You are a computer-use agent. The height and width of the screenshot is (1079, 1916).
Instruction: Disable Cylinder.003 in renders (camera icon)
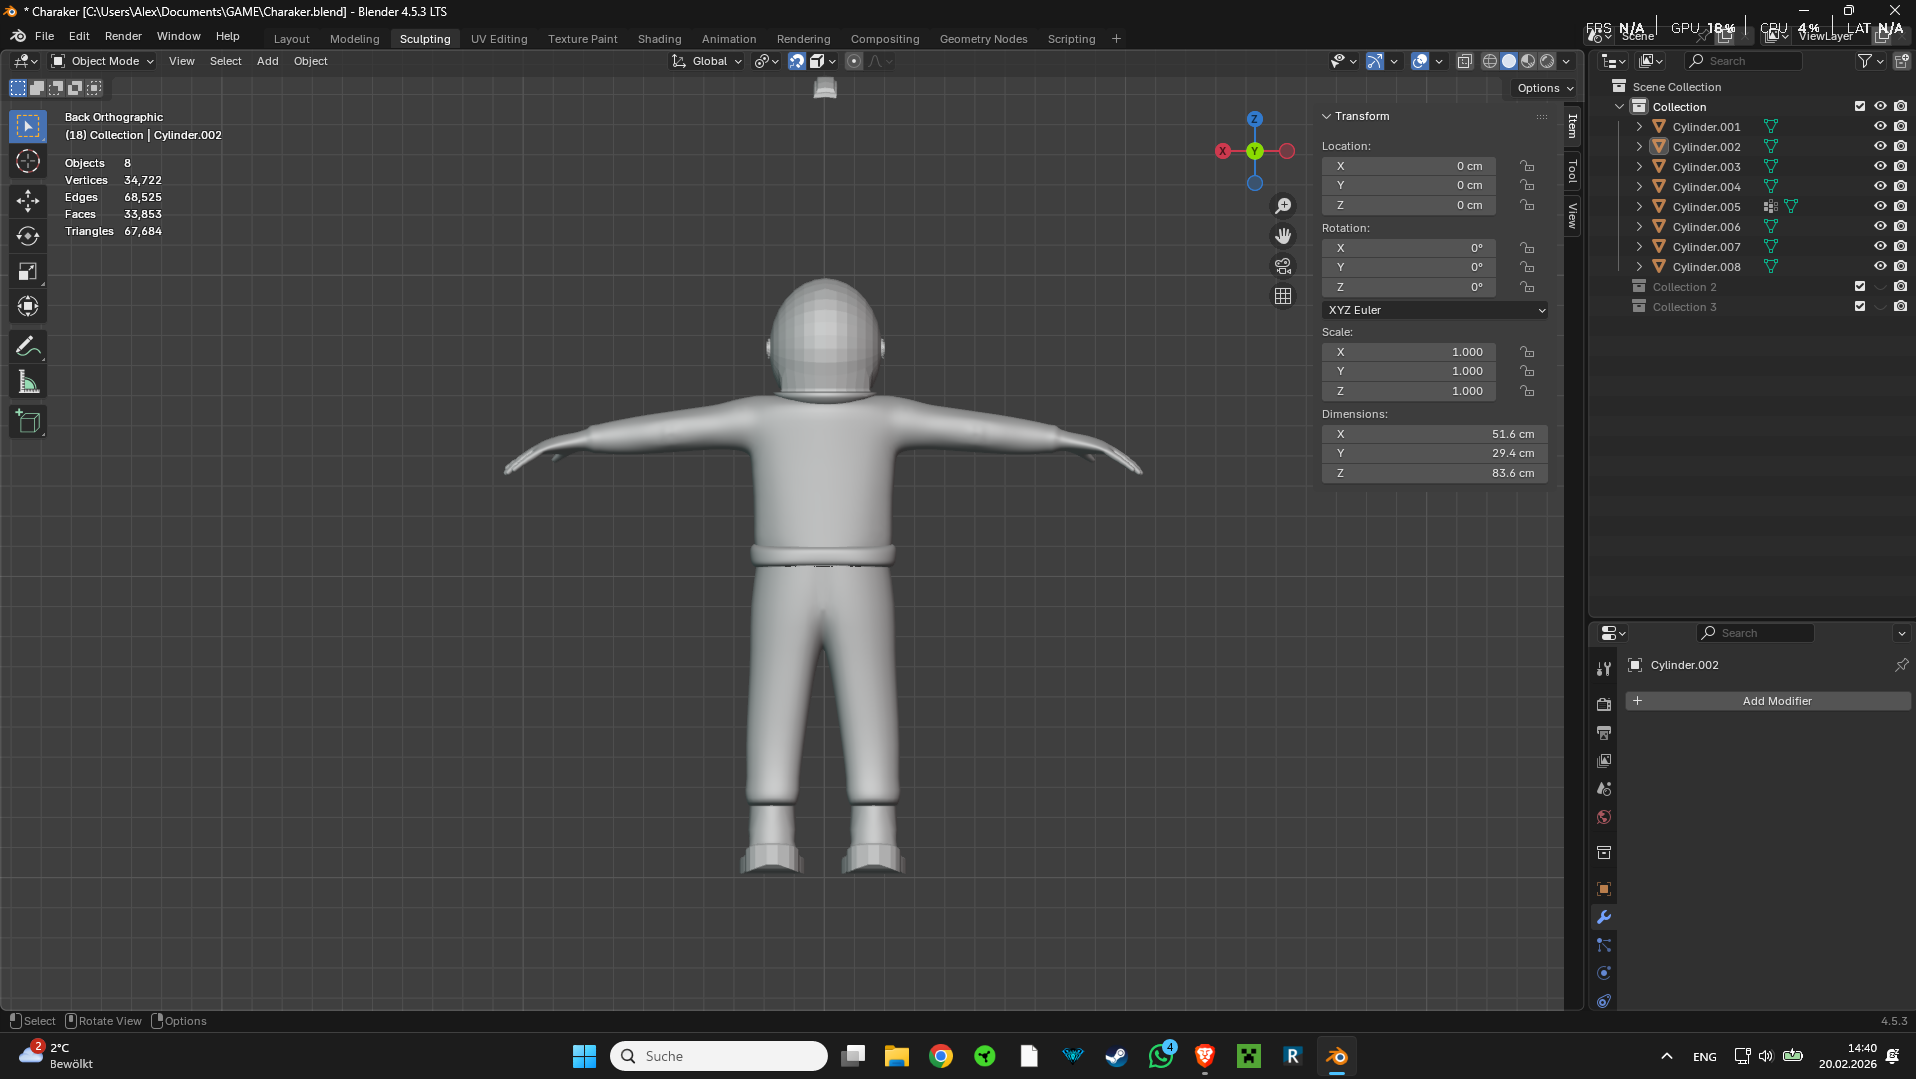(1900, 167)
